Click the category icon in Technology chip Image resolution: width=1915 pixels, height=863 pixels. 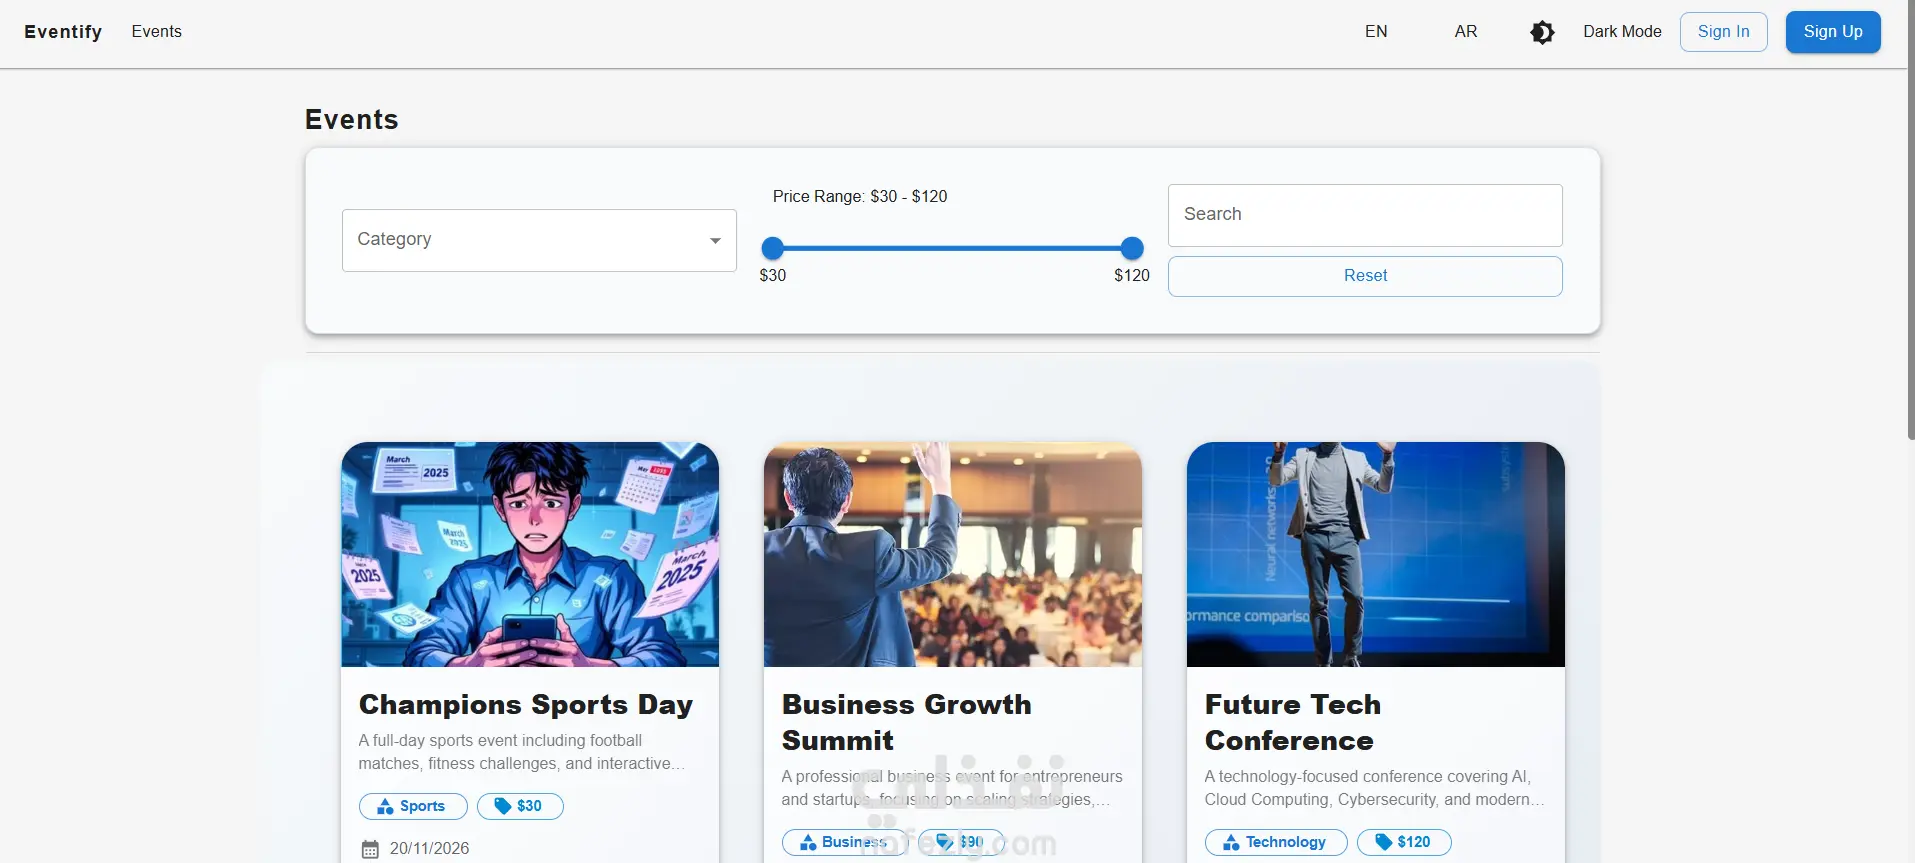click(1231, 842)
